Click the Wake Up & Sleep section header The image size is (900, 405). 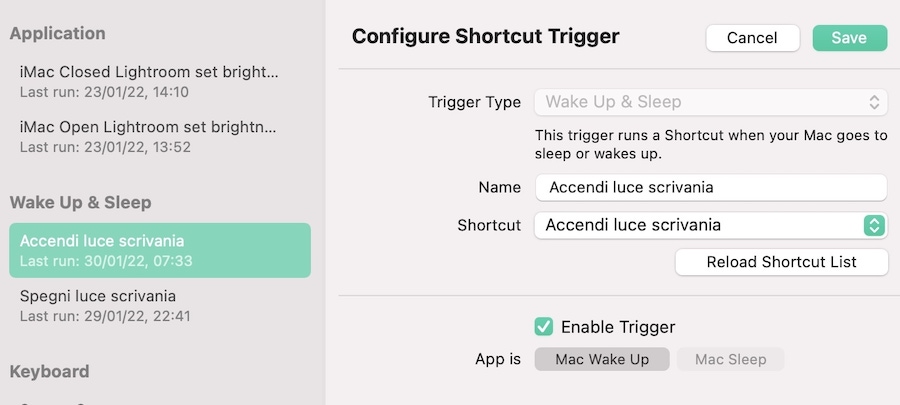(81, 202)
